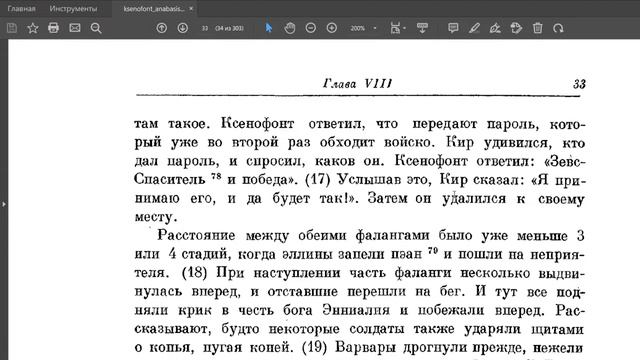This screenshot has height=360, width=640.
Task: Open the find text magnifier
Action: coord(96,28)
